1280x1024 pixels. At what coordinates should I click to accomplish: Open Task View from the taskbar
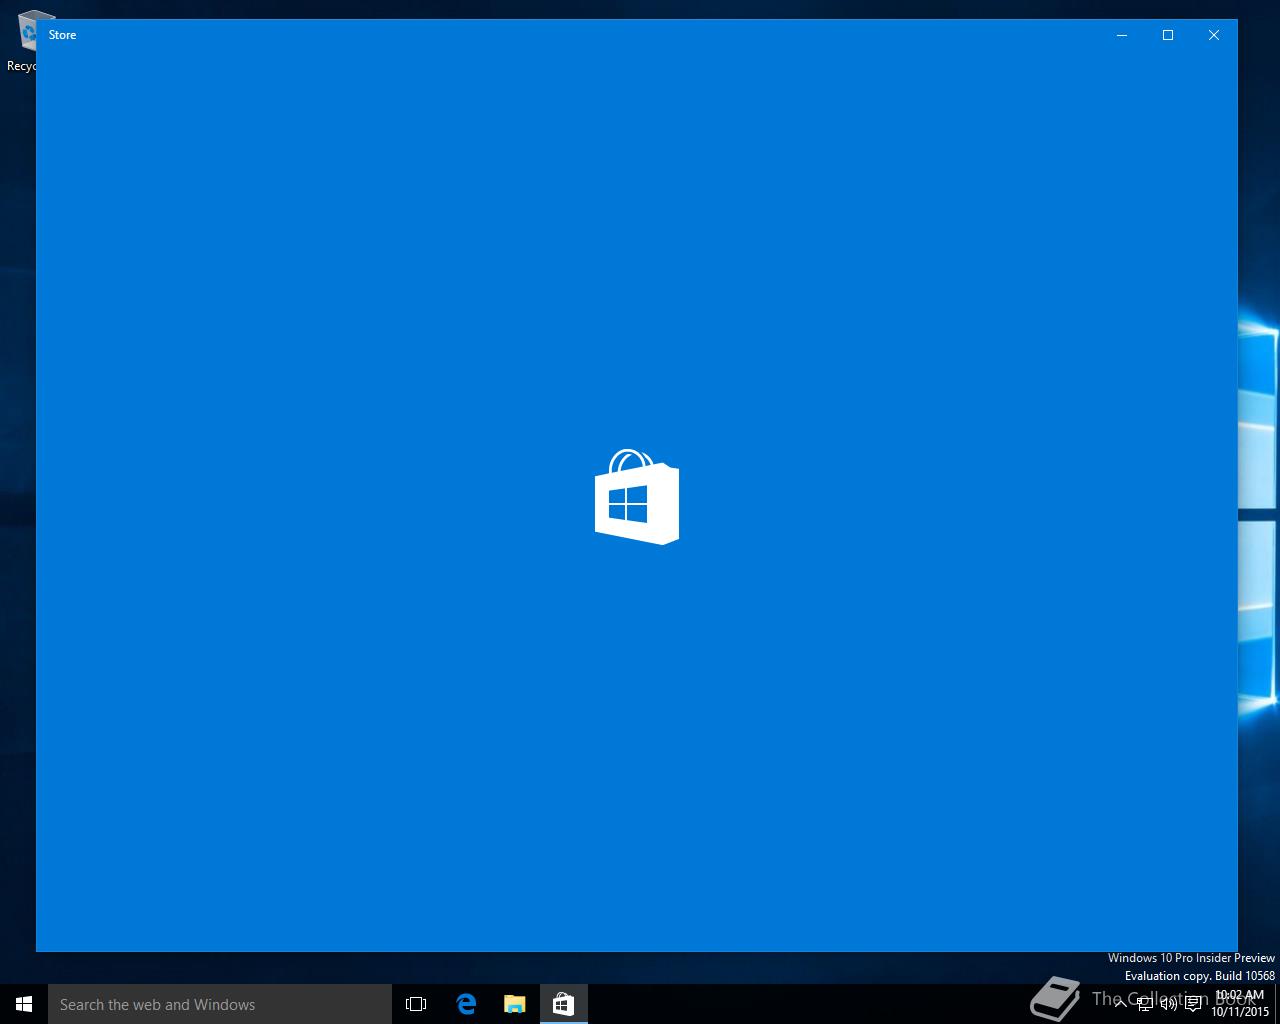point(416,1004)
